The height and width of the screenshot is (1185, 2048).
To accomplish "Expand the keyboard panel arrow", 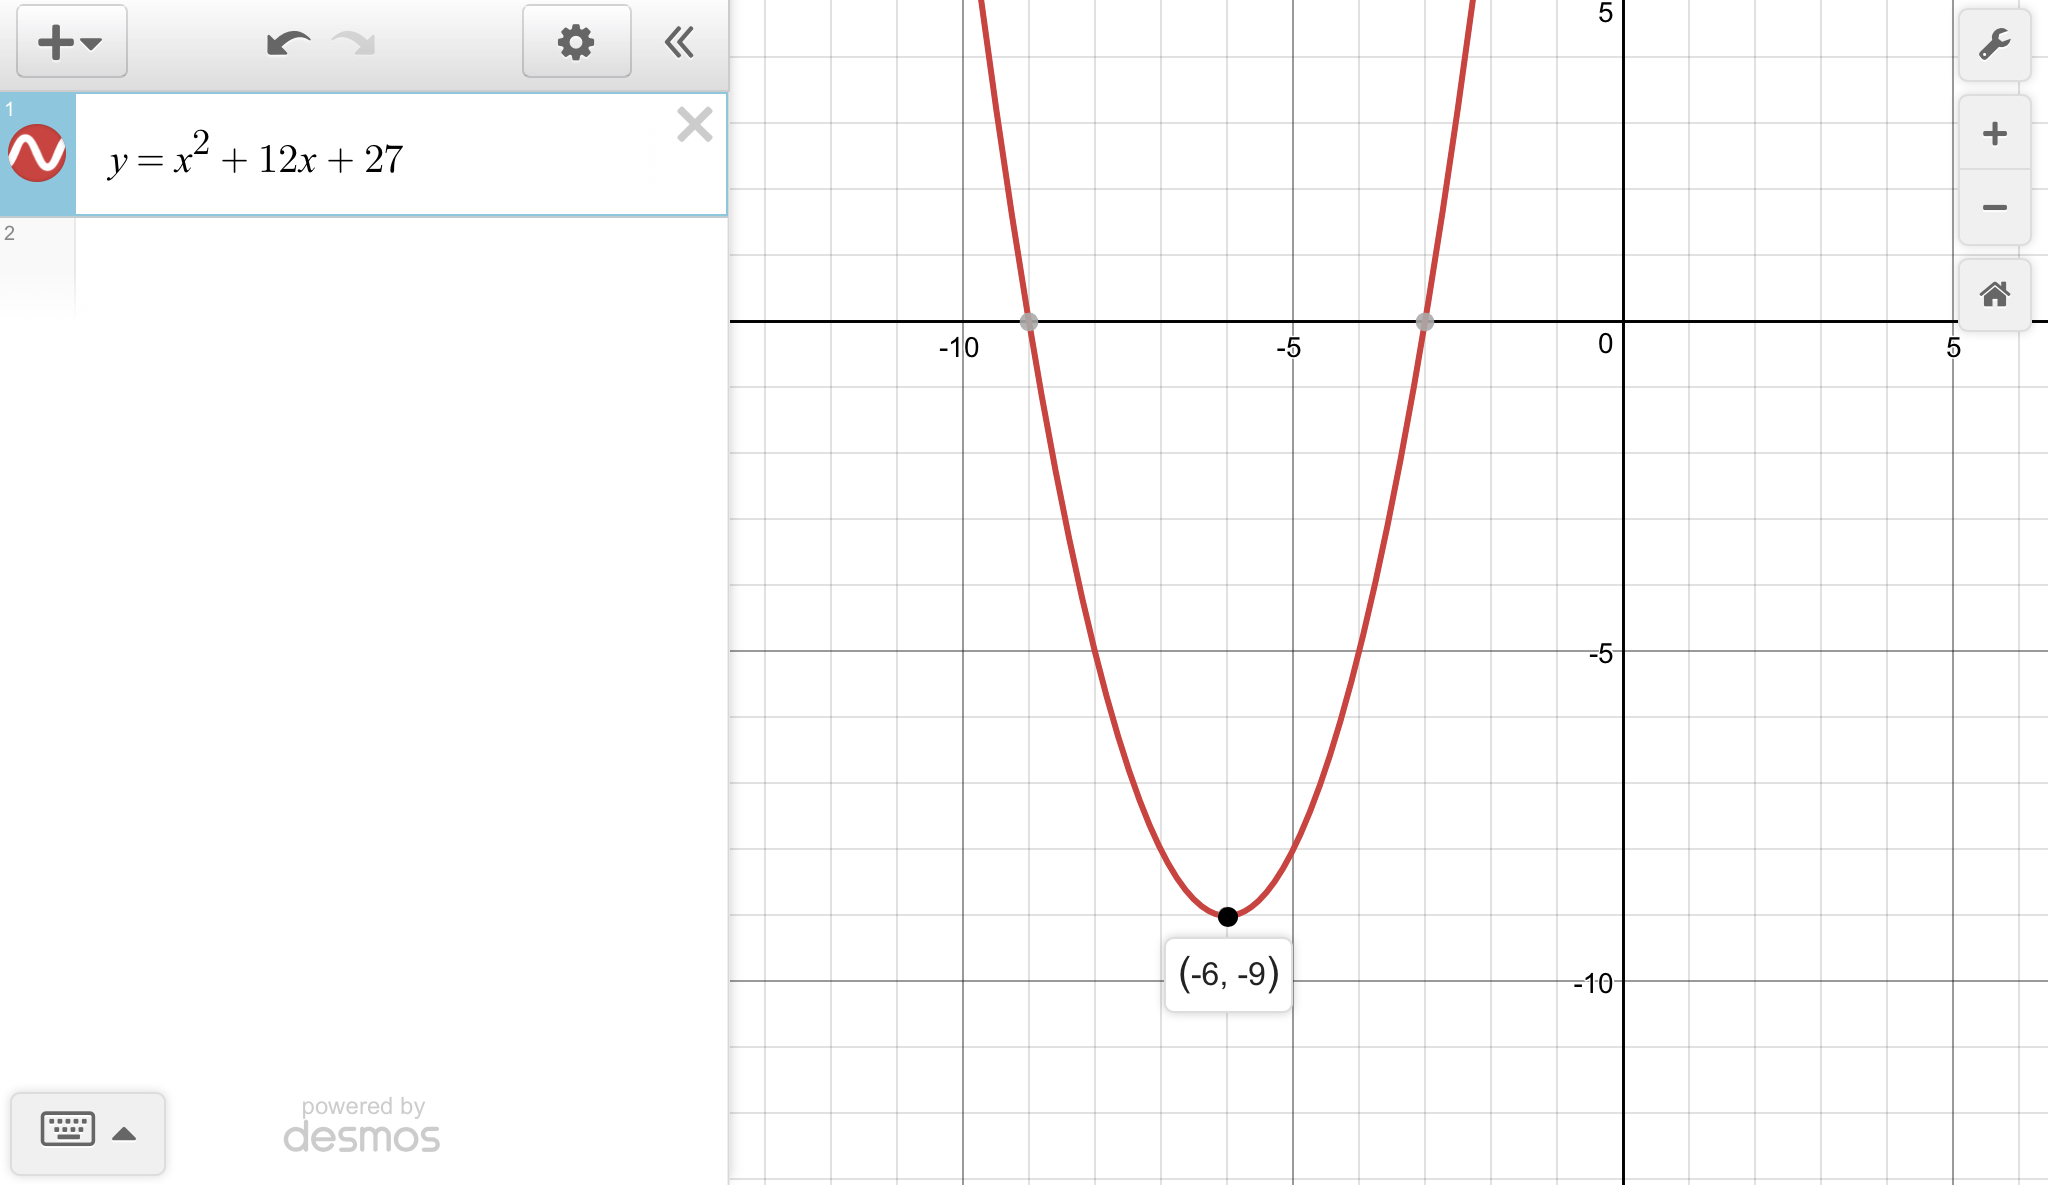I will 124,1133.
